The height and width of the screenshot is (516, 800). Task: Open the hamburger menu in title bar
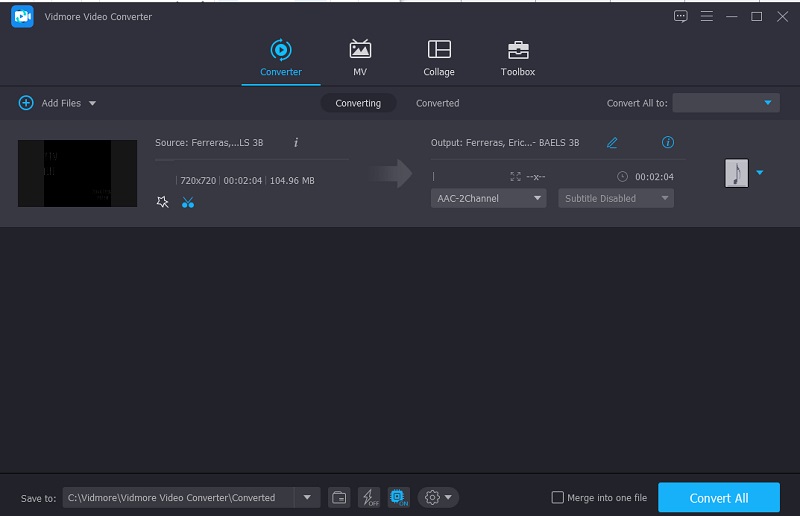point(707,16)
